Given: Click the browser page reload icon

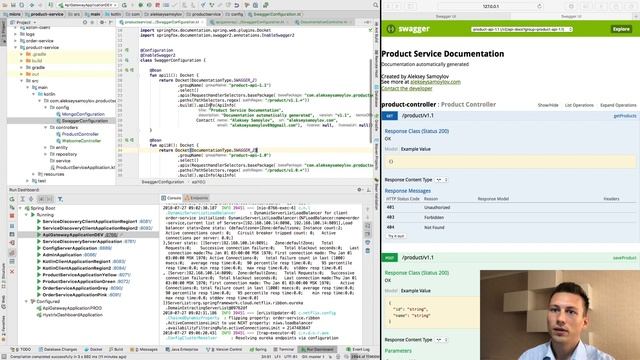Looking at the screenshot, I should [539, 6].
